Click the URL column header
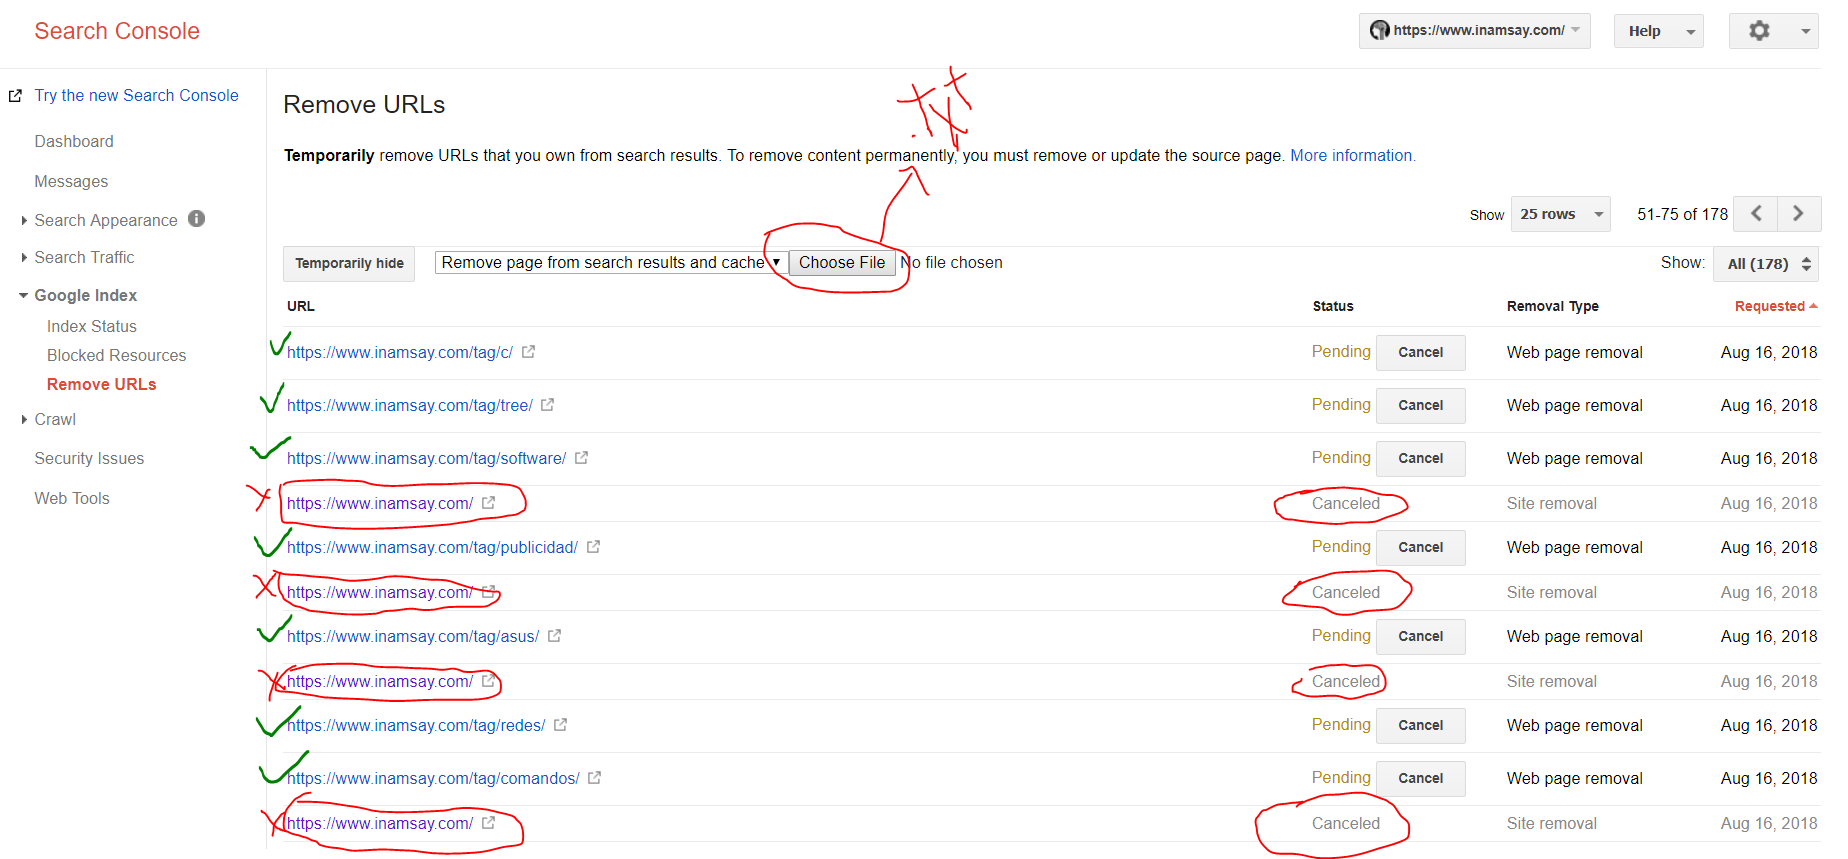 pyautogui.click(x=300, y=307)
